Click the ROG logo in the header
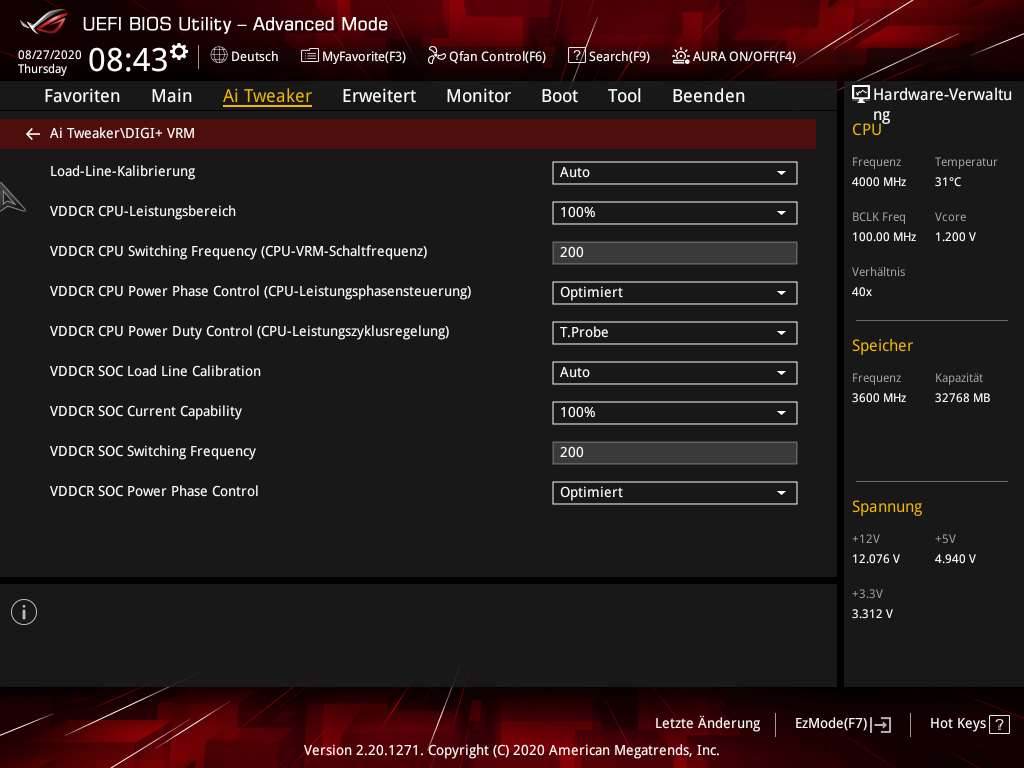The width and height of the screenshot is (1024, 768). 43,23
